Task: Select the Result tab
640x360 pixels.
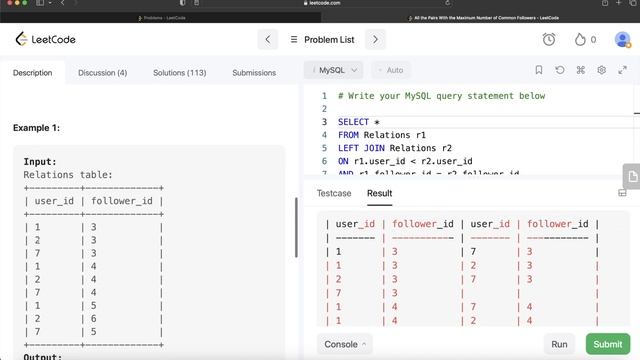Action: coord(380,193)
